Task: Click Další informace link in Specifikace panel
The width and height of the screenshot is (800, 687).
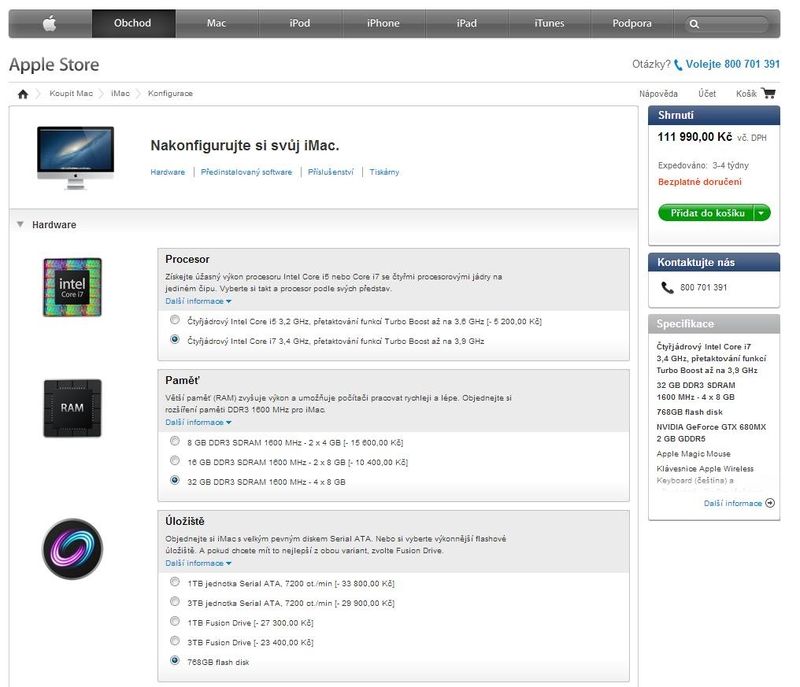Action: tap(733, 503)
